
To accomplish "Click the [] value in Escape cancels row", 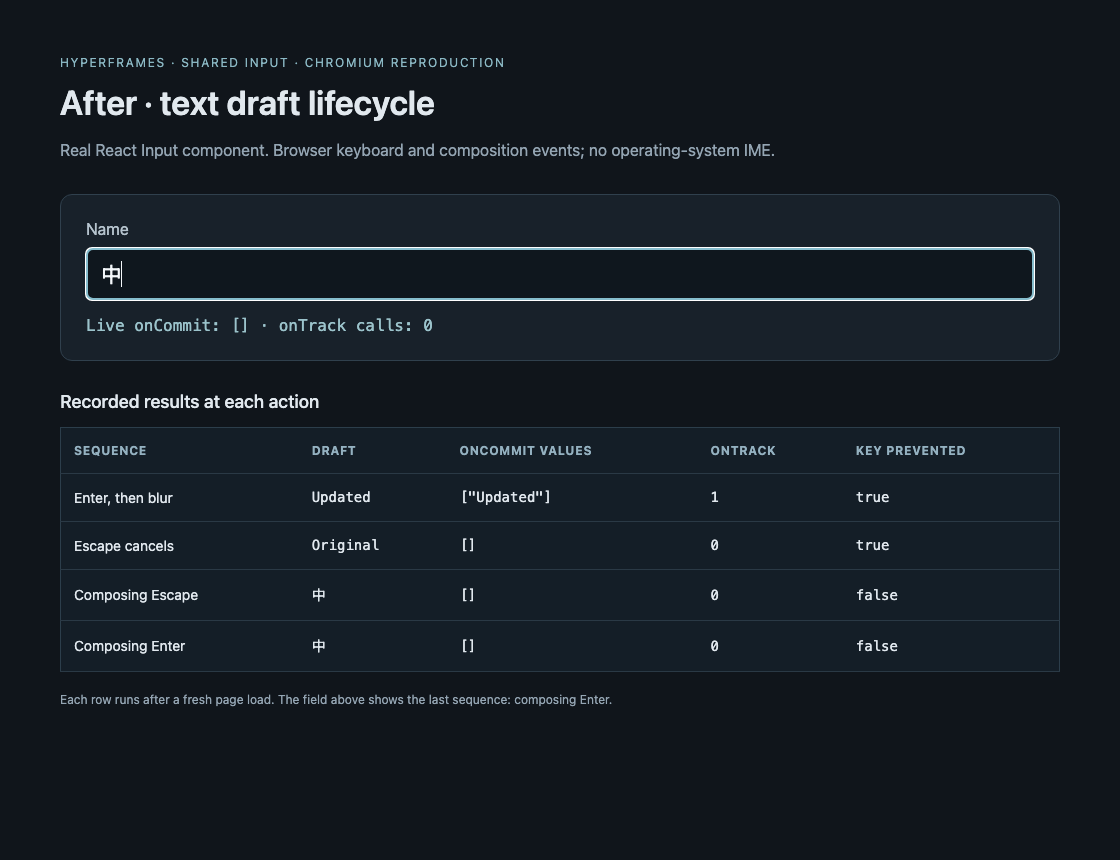I will (468, 545).
